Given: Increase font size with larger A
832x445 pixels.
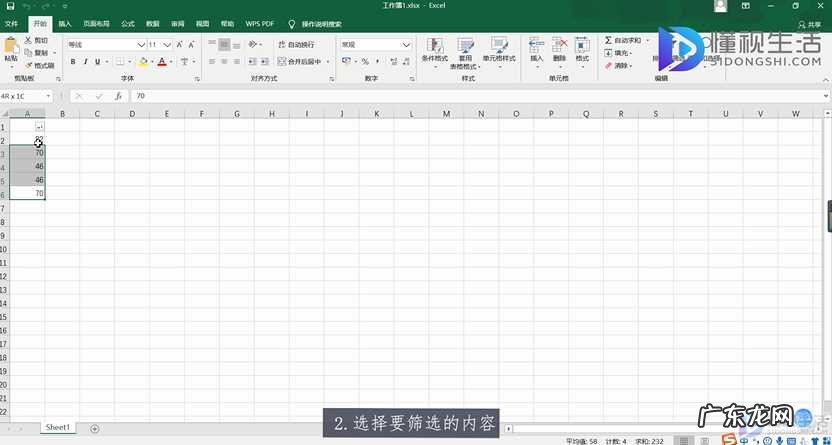Looking at the screenshot, I should [179, 45].
